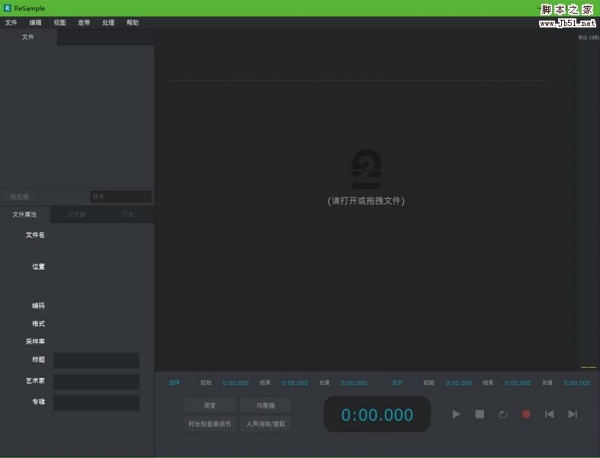Image resolution: width=600 pixels, height=458 pixels.
Task: Click the 采样率 sample rate label
Action: coord(35,341)
